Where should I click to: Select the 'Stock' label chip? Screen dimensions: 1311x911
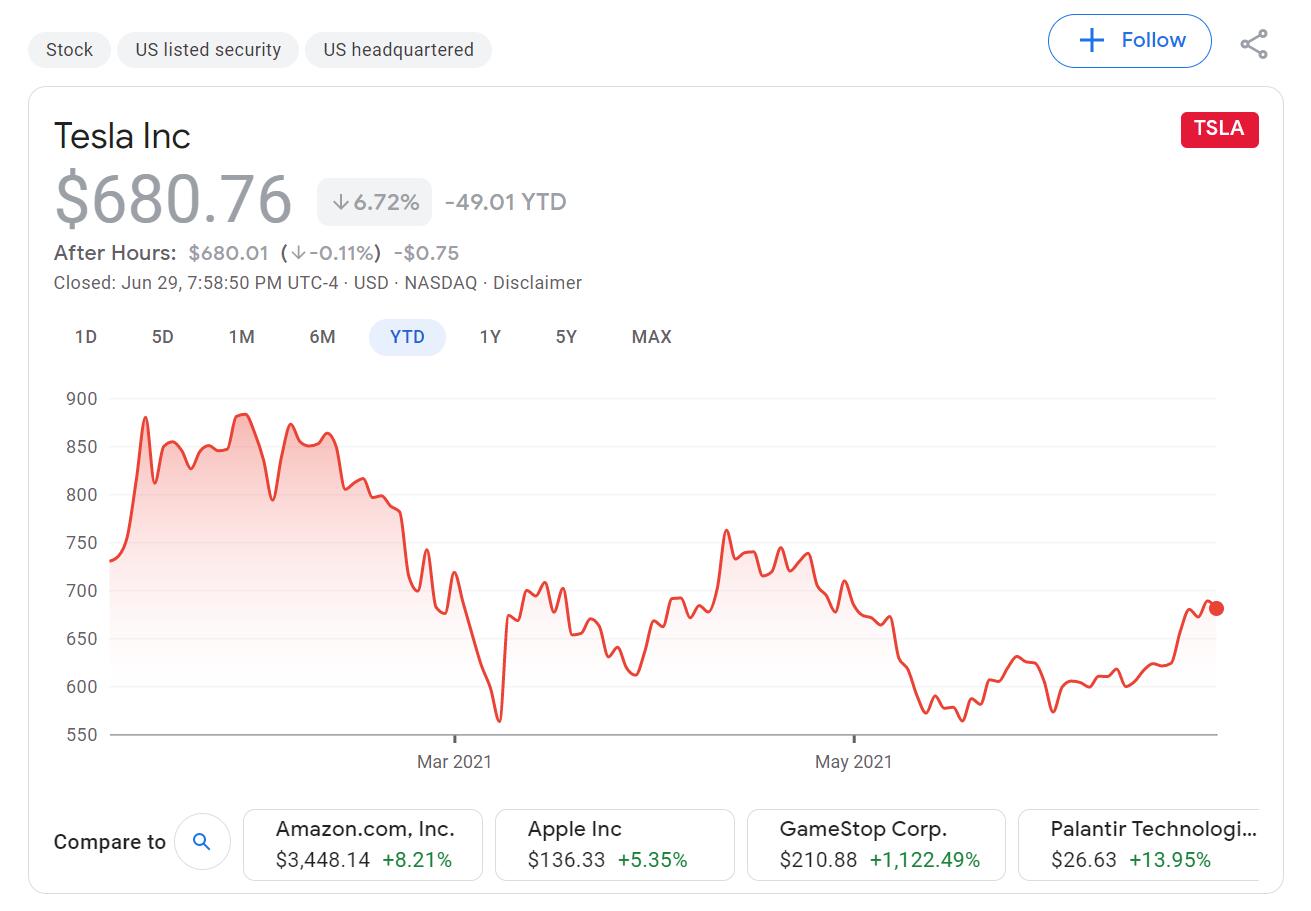point(68,49)
